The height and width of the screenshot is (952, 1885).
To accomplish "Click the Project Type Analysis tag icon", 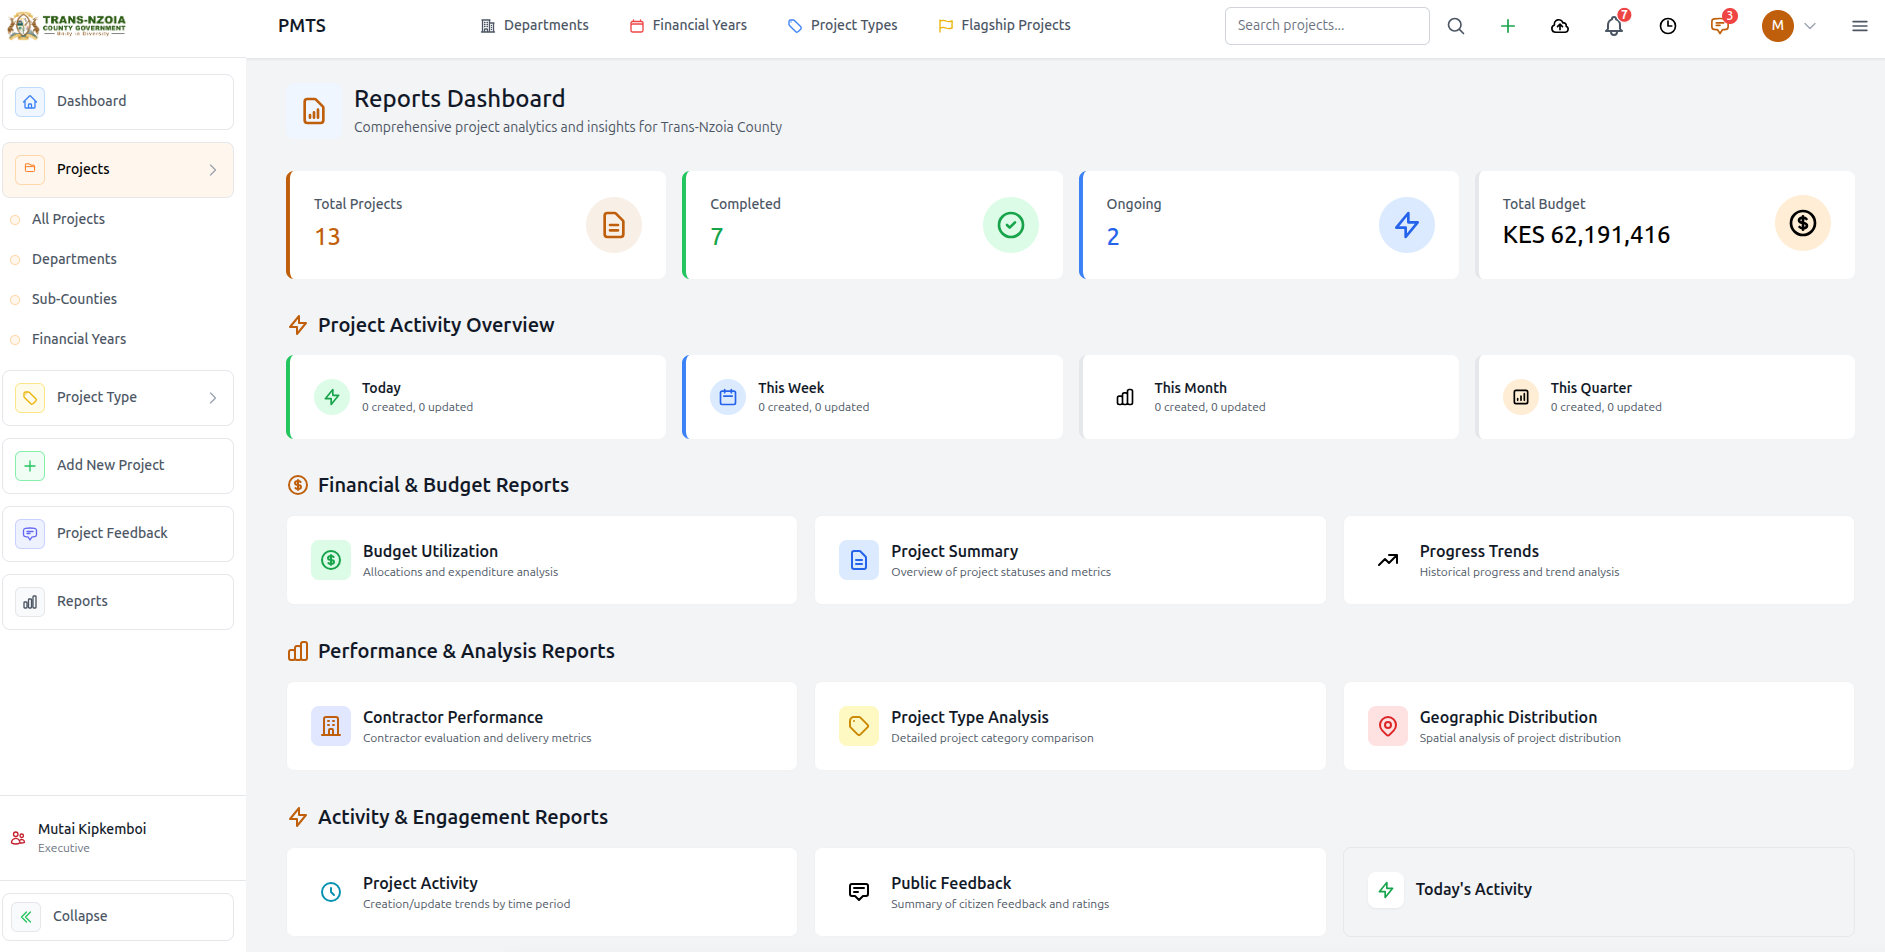I will 859,726.
